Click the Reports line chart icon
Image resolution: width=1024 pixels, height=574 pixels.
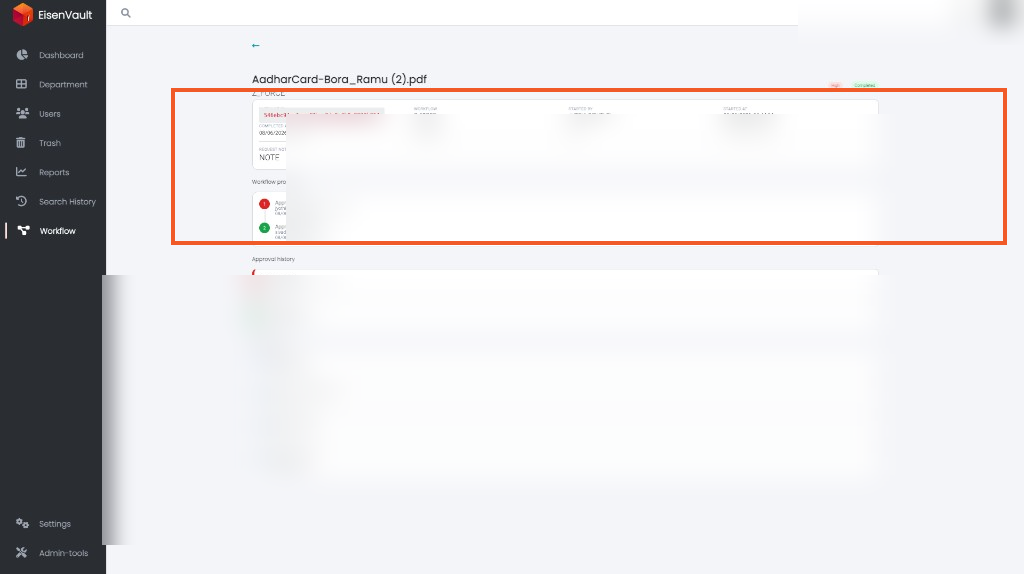coord(22,172)
